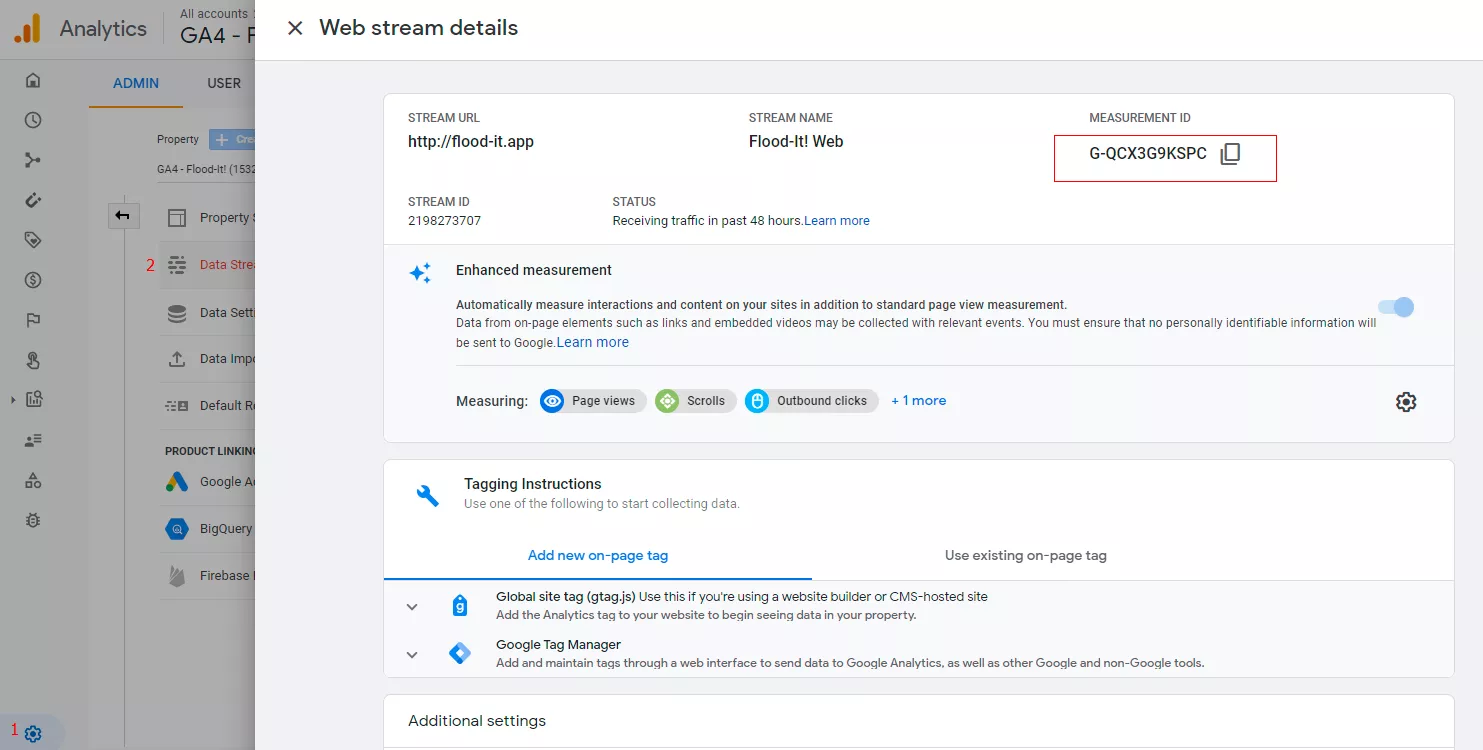Click the stream ID 2198273707
Viewport: 1483px width, 750px height.
click(x=444, y=221)
